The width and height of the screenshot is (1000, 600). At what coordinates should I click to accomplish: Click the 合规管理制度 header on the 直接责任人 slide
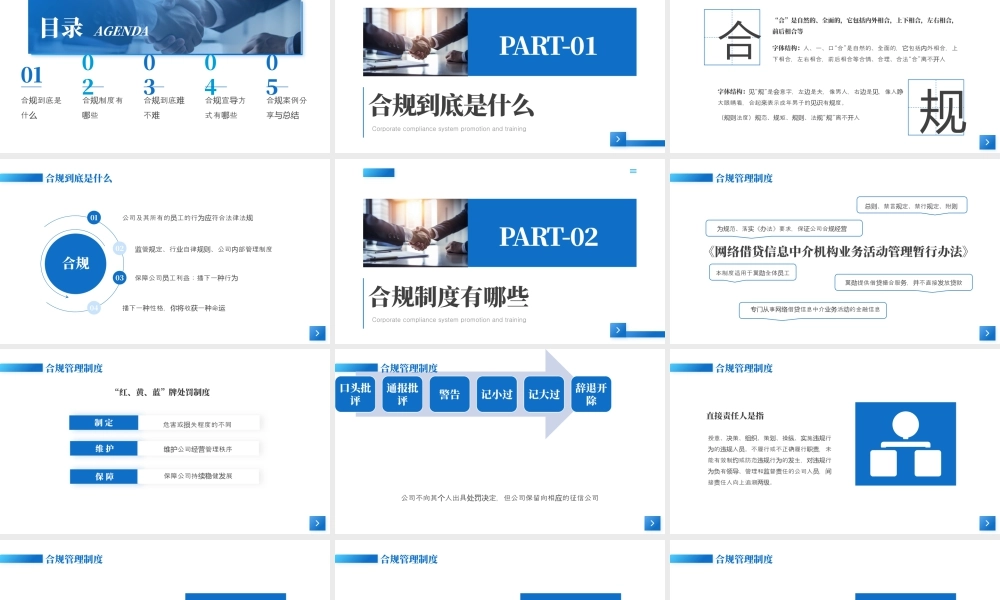click(744, 368)
